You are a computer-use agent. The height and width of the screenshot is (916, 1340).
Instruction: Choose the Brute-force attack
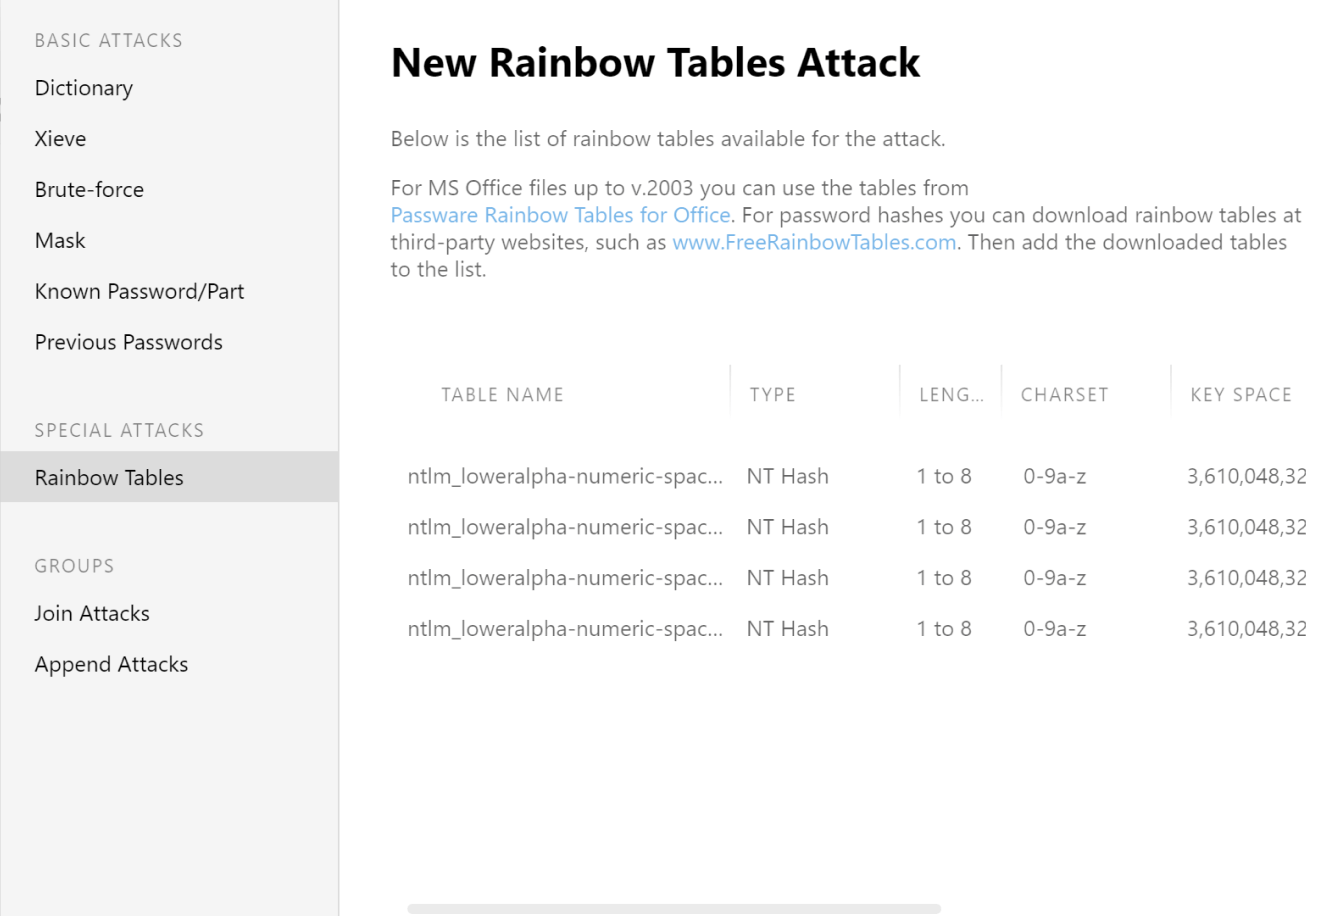click(x=89, y=190)
